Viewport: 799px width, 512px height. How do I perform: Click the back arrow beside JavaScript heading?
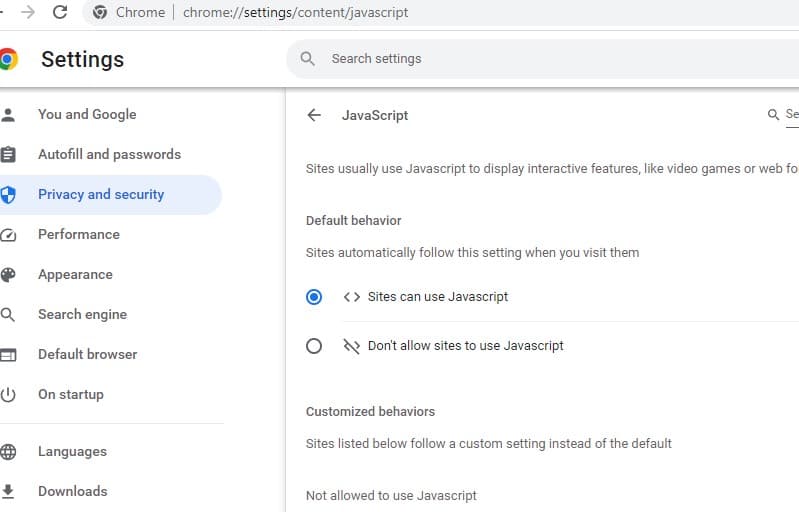point(314,115)
